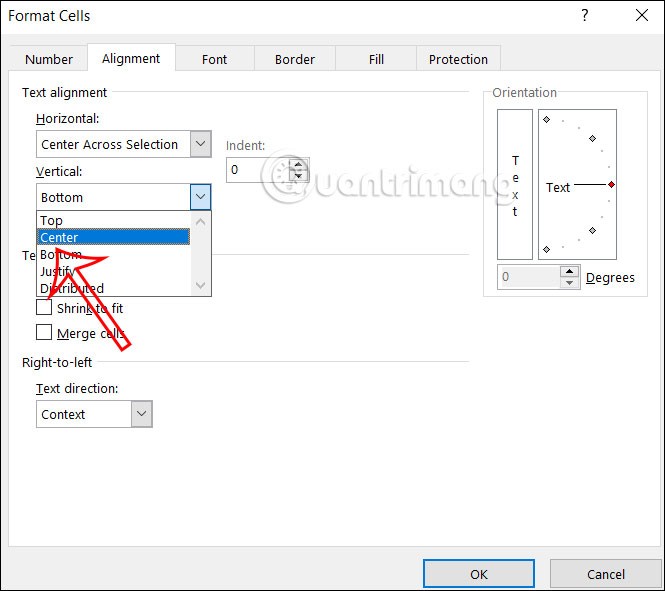Image resolution: width=665 pixels, height=591 pixels.
Task: Click the vertical Text orientation box
Action: click(x=515, y=186)
